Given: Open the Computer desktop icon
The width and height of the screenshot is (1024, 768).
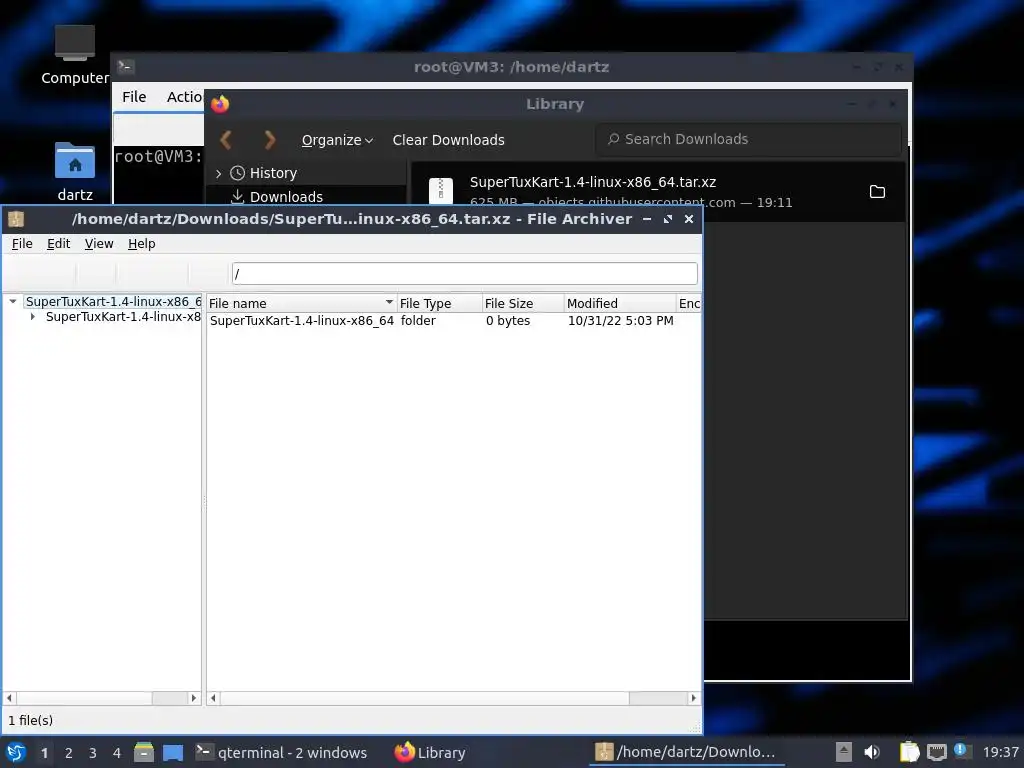Looking at the screenshot, I should tap(74, 54).
